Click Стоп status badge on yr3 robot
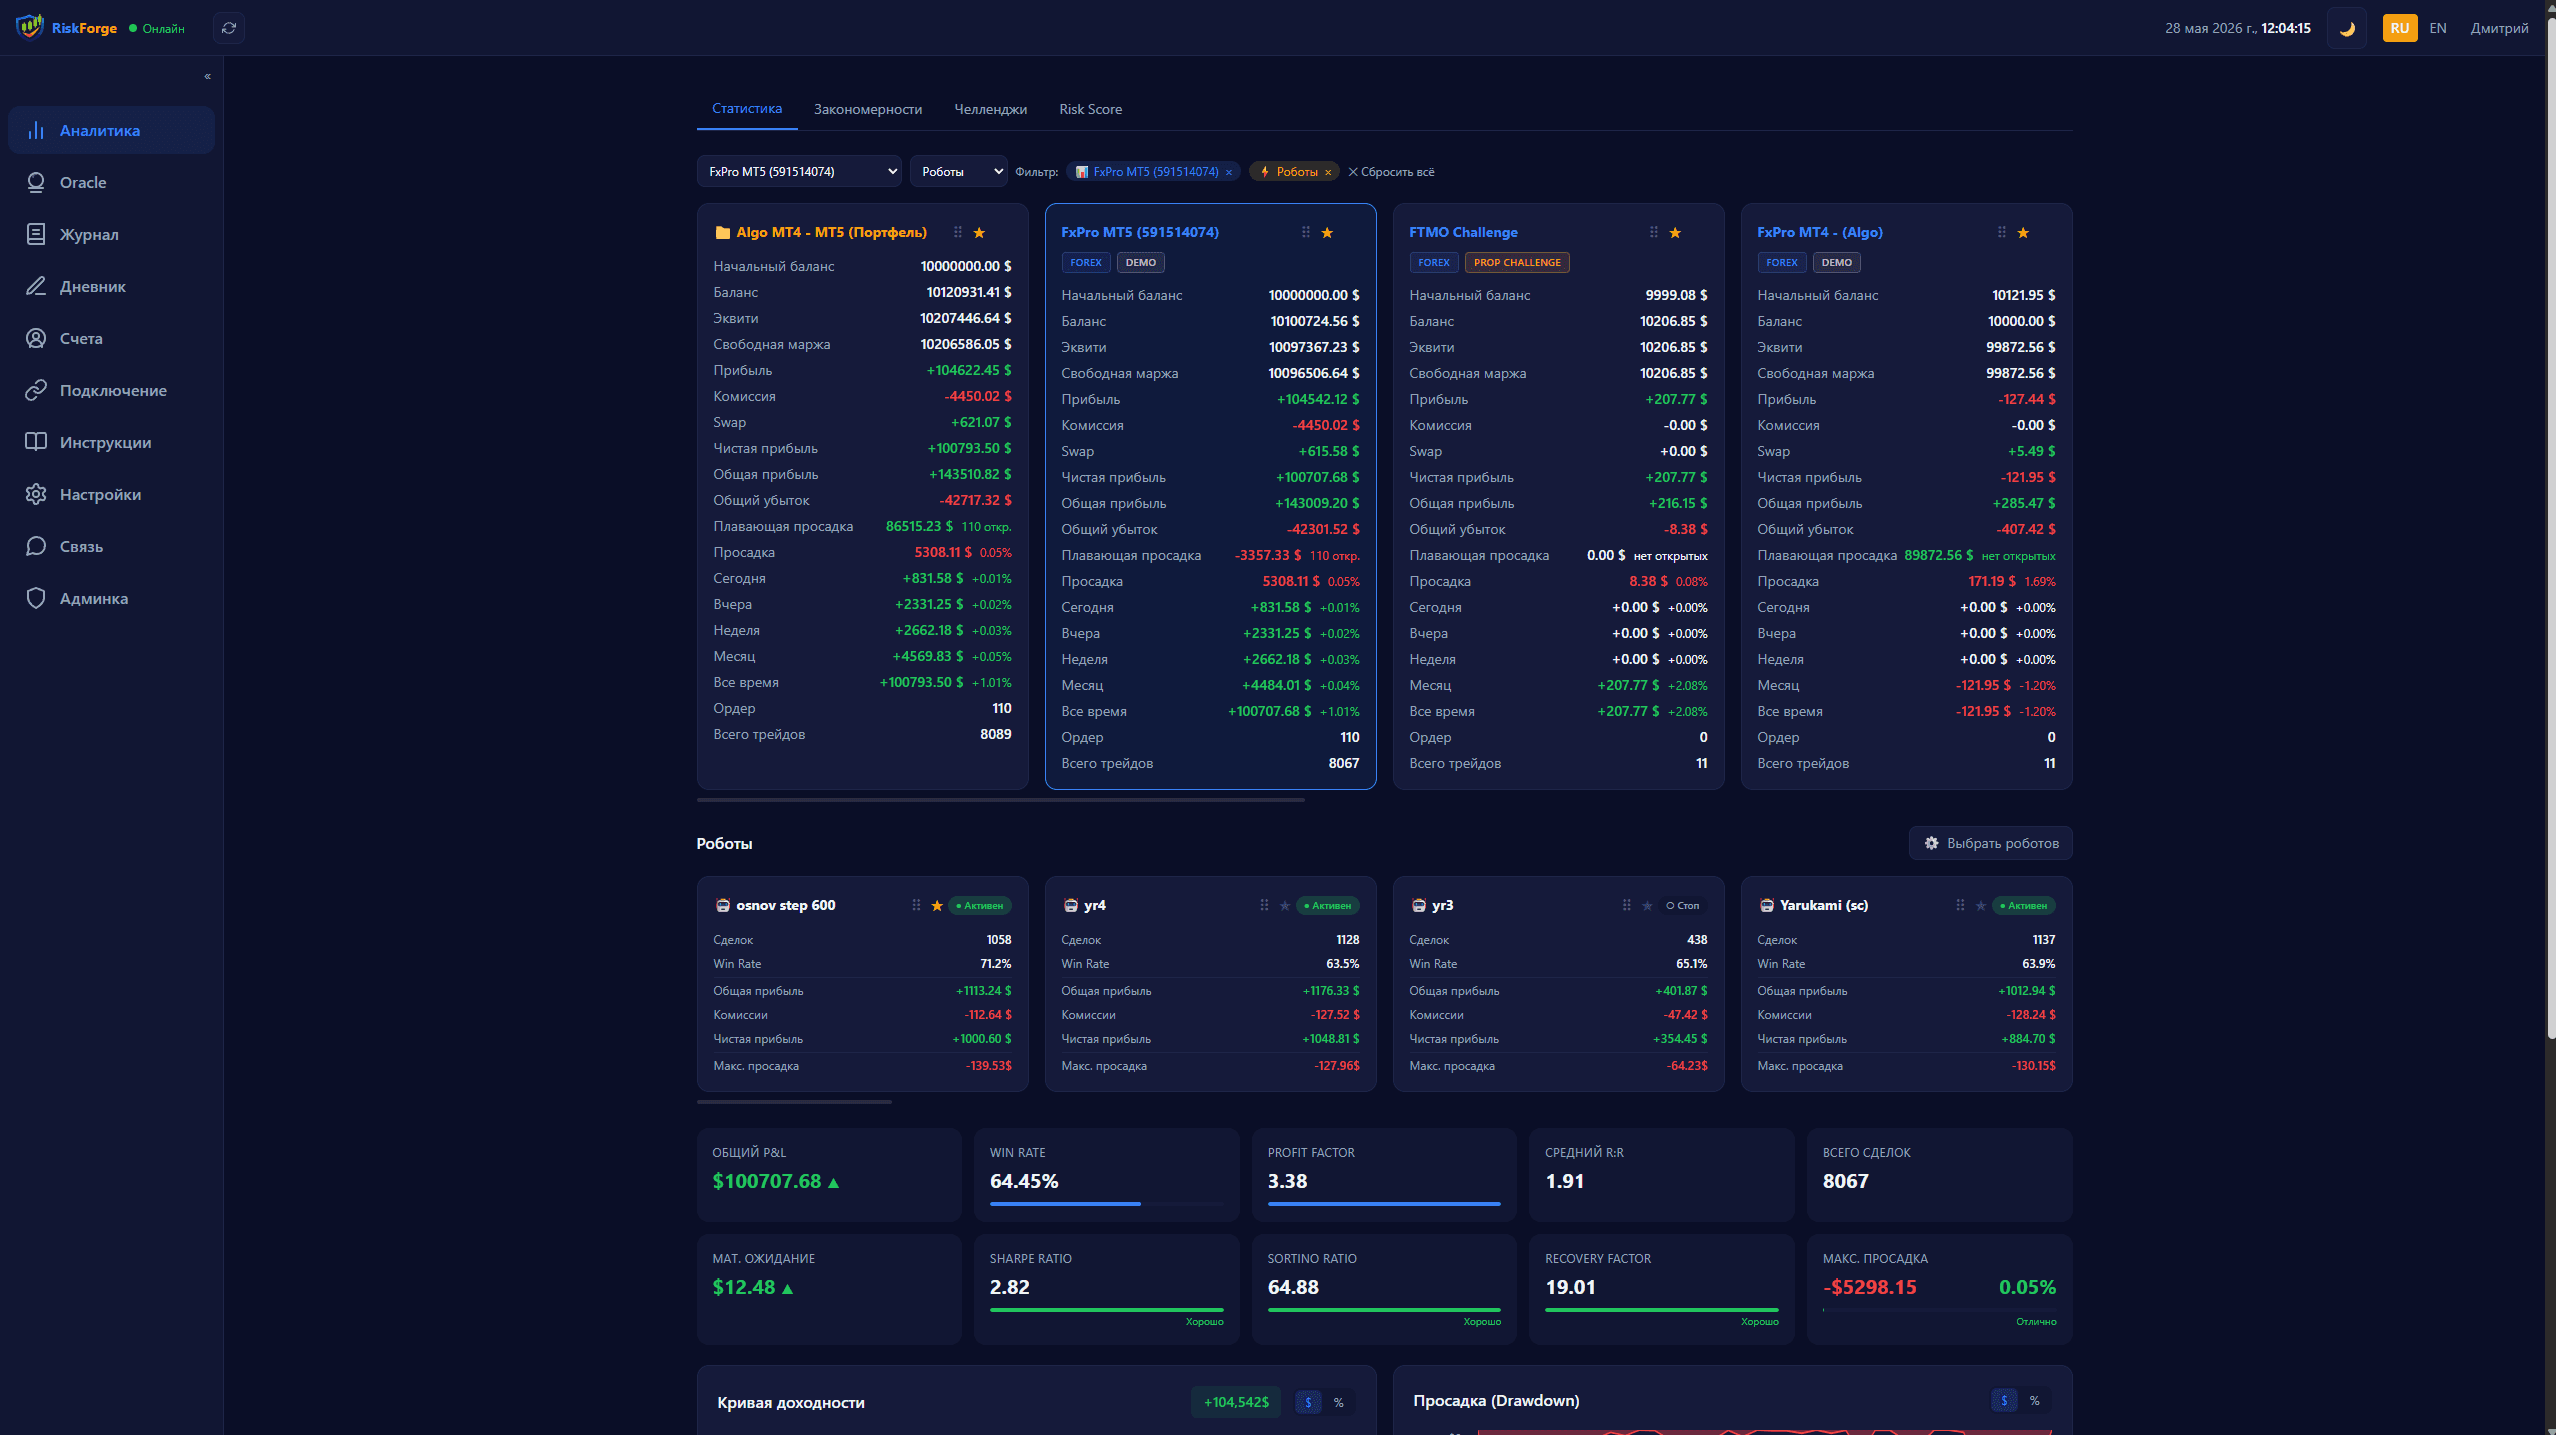 click(x=1683, y=906)
